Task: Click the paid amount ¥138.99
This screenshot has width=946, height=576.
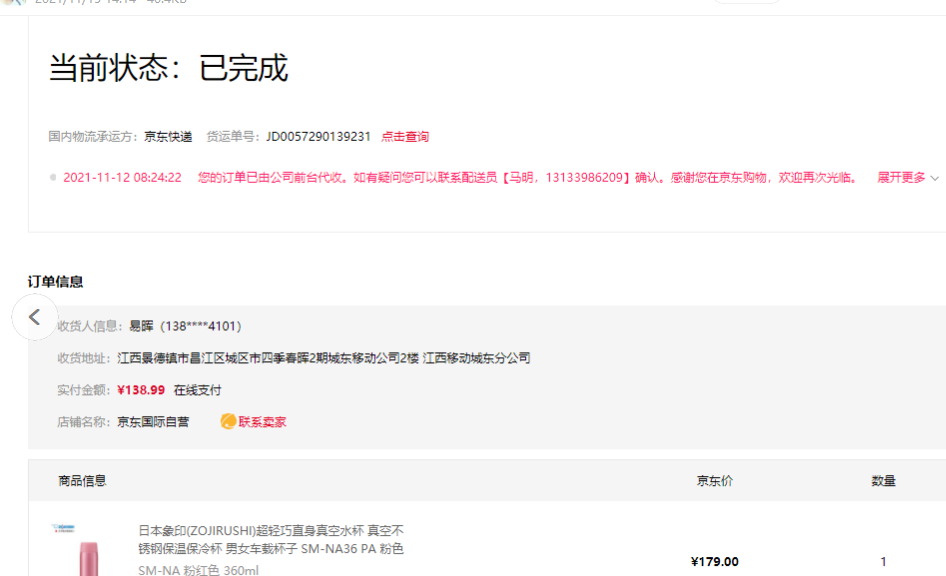Action: pyautogui.click(x=141, y=390)
